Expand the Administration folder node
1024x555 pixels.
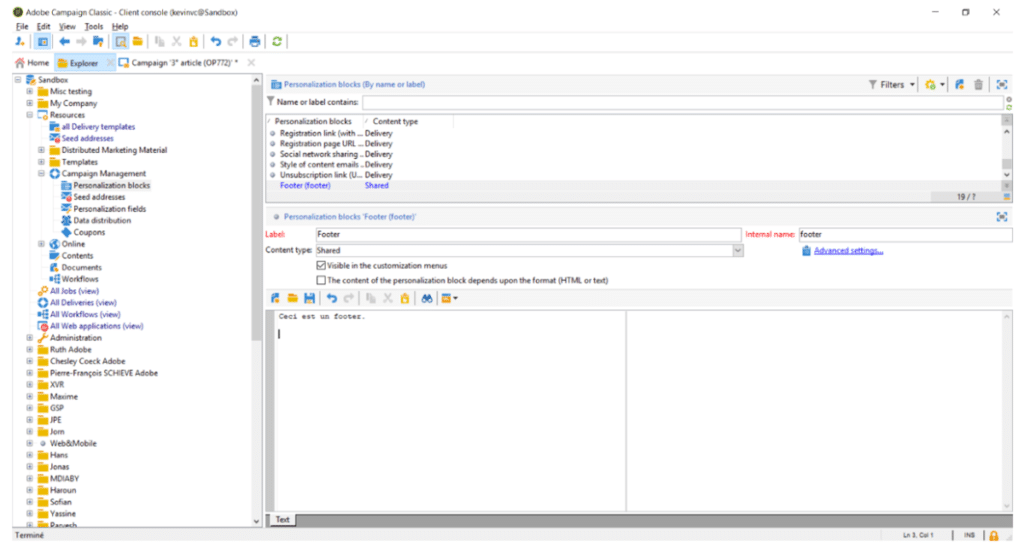point(30,338)
